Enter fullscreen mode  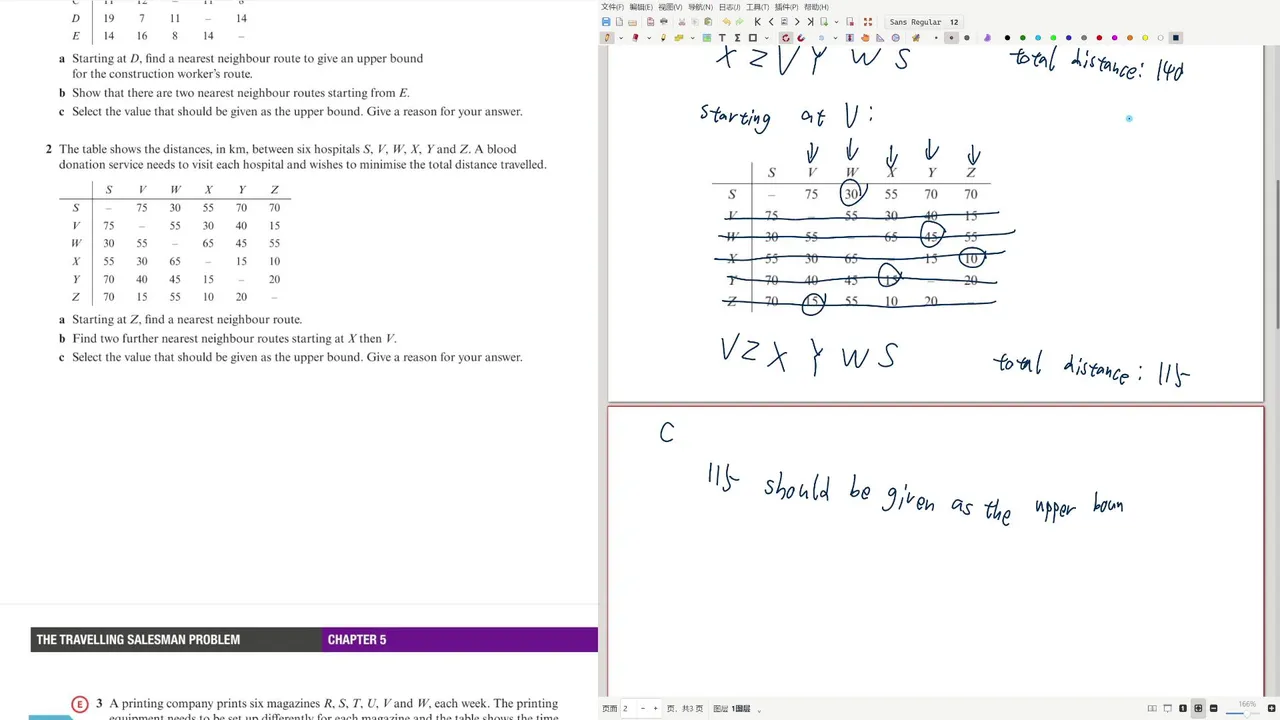pyautogui.click(x=867, y=22)
